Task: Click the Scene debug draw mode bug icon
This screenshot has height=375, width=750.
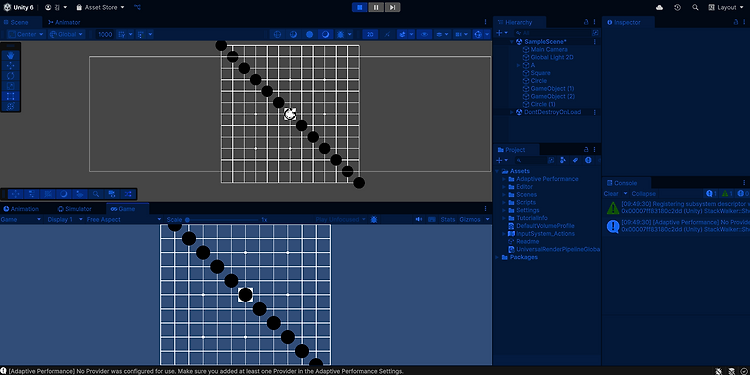Action: tap(341, 34)
